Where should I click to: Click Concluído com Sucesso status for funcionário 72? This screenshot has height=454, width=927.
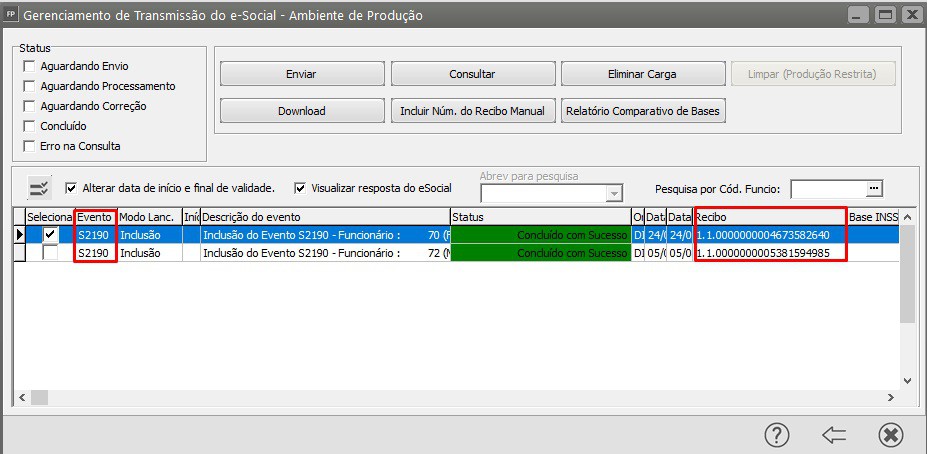(540, 253)
